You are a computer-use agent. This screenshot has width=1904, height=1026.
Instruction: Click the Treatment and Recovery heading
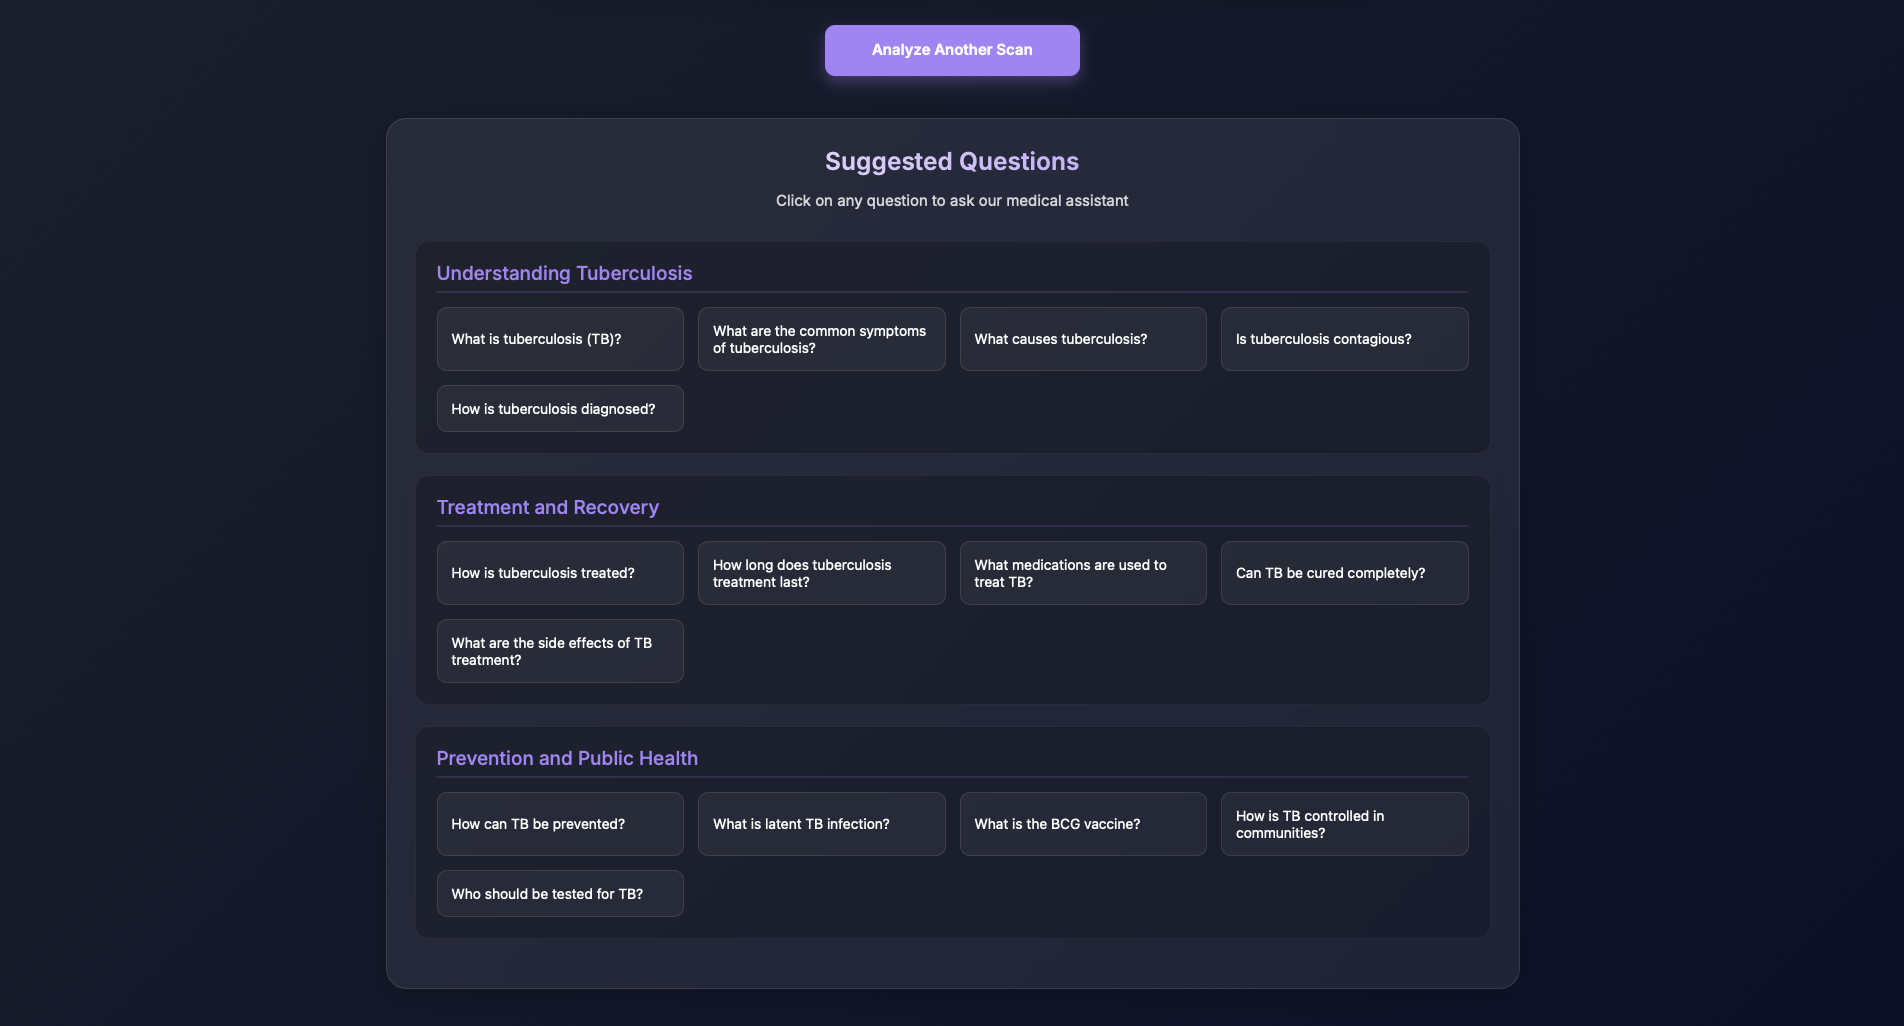click(x=548, y=507)
